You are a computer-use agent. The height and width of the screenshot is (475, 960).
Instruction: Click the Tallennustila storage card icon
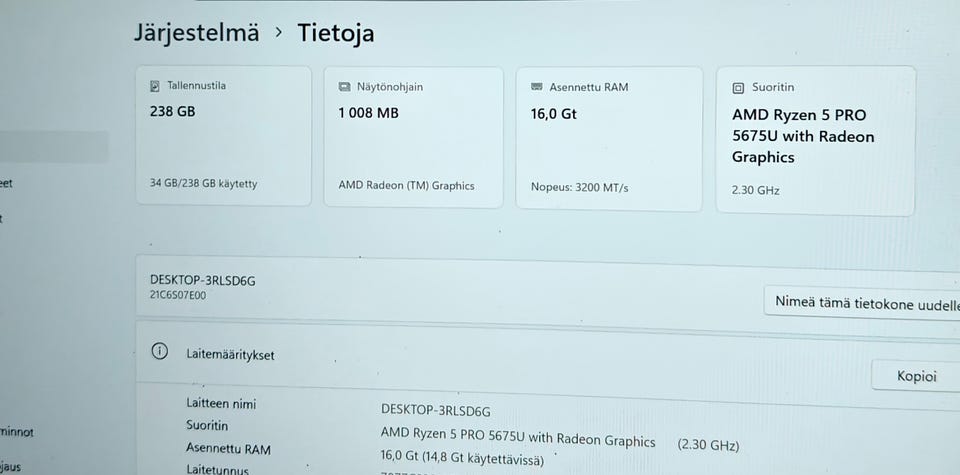(155, 86)
